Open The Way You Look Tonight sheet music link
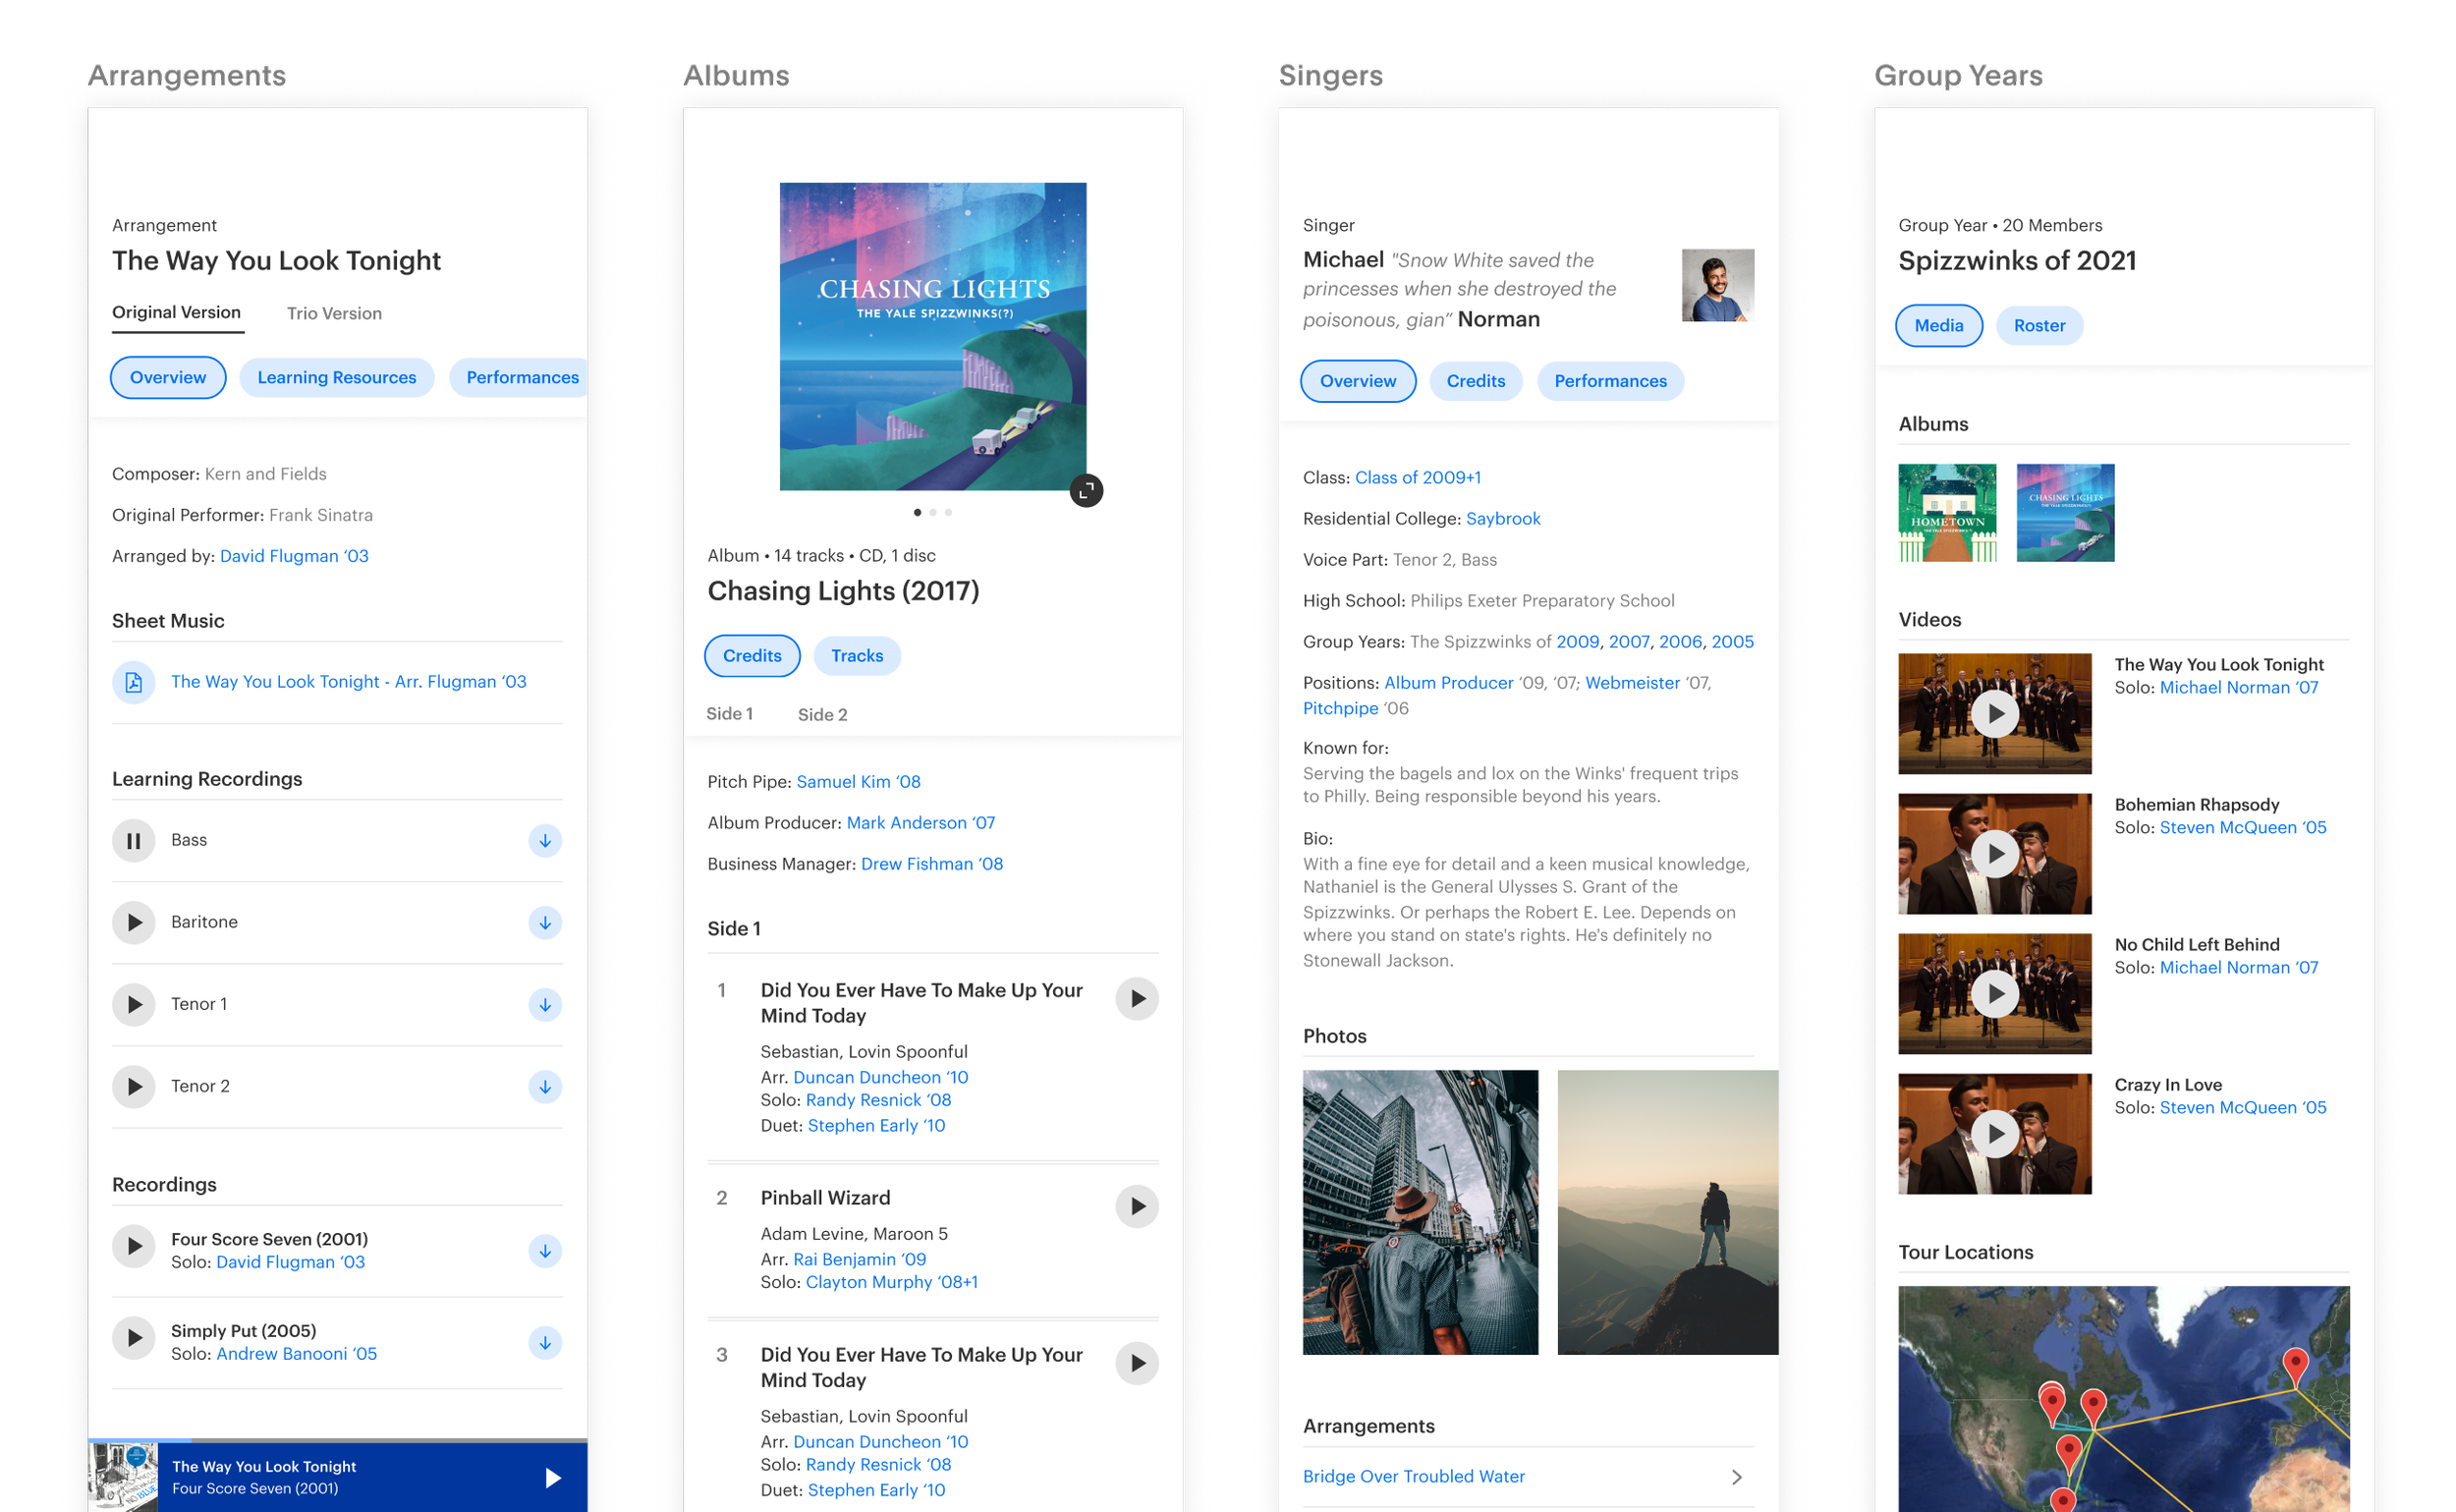The height and width of the screenshot is (1512, 2456). click(x=349, y=682)
